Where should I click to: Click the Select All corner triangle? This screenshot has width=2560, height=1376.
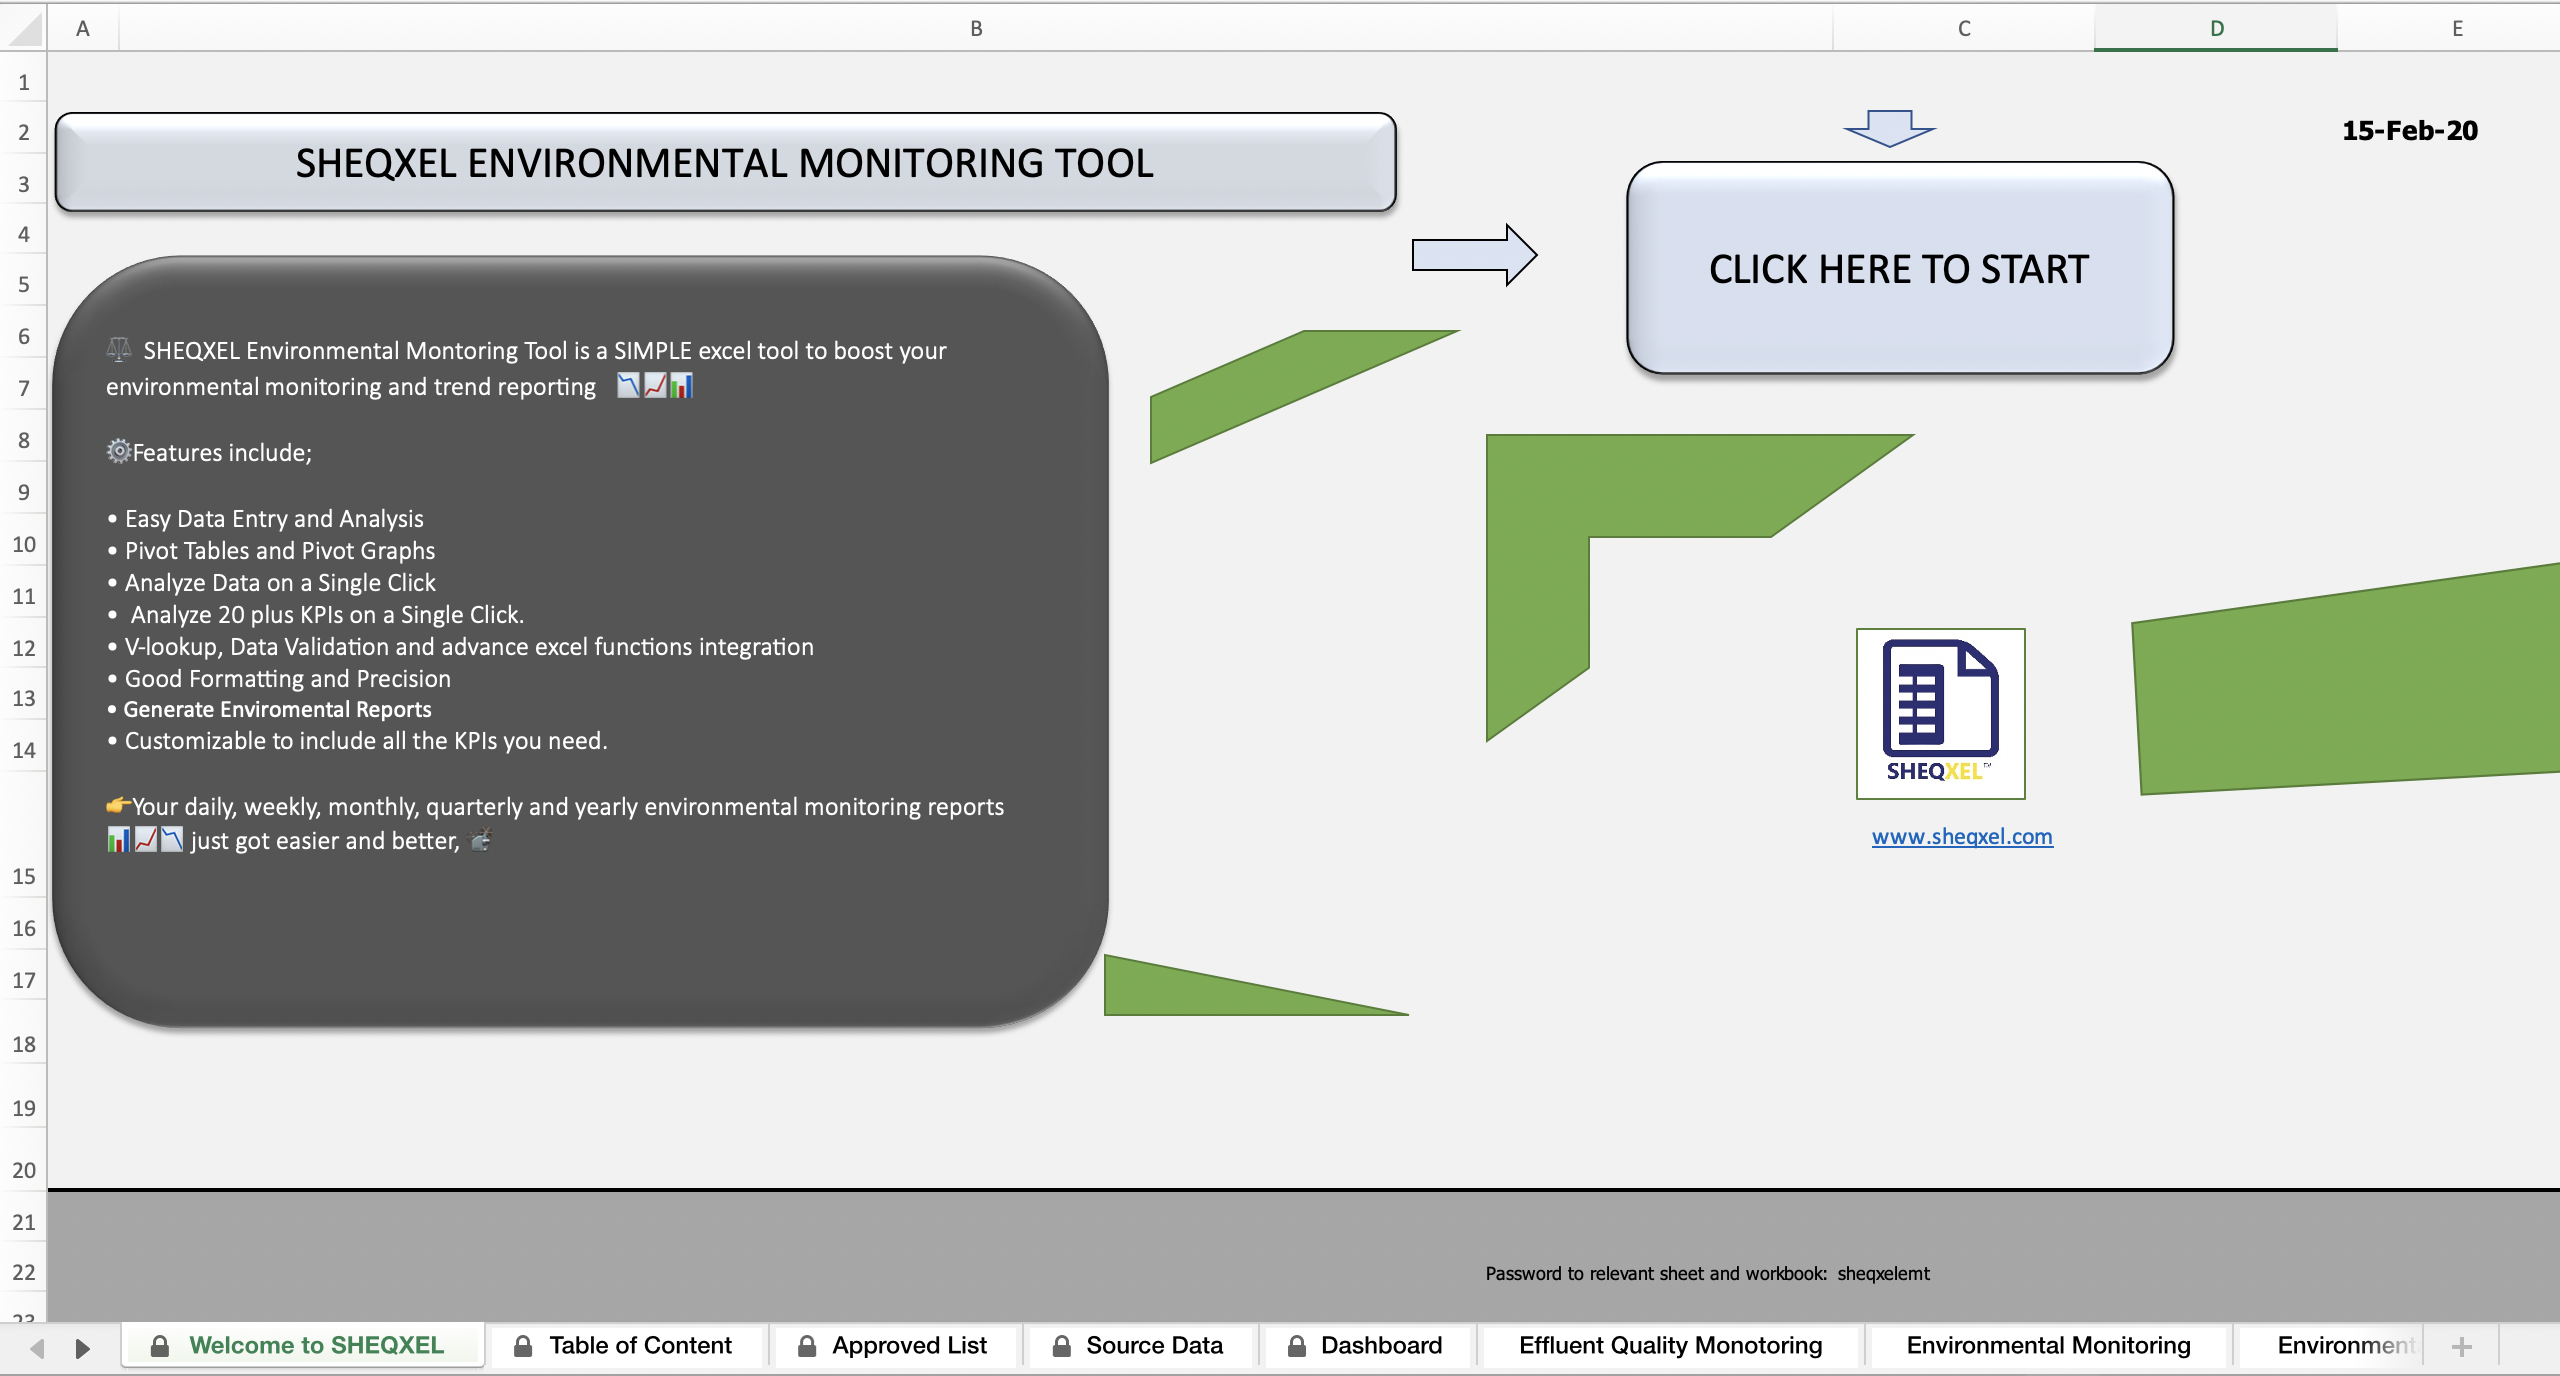pos(24,28)
